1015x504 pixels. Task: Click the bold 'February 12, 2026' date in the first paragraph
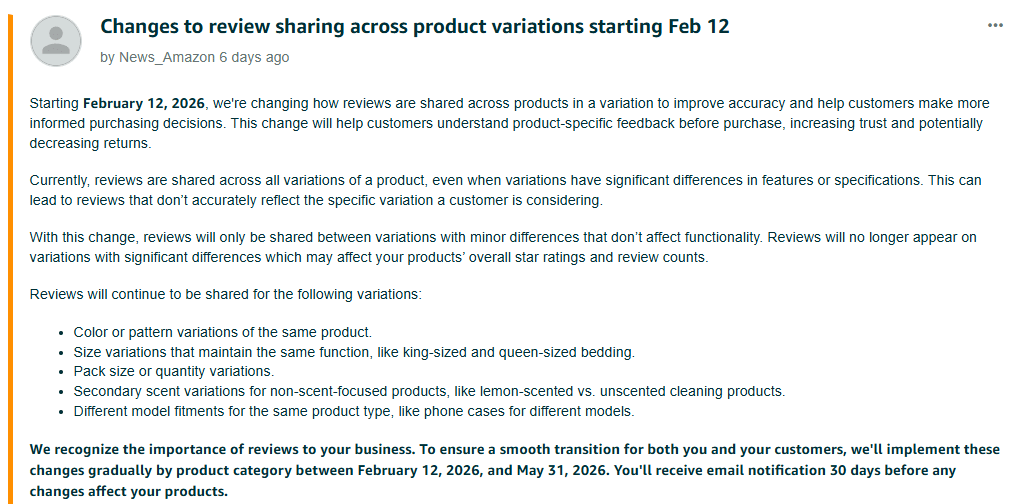click(144, 103)
